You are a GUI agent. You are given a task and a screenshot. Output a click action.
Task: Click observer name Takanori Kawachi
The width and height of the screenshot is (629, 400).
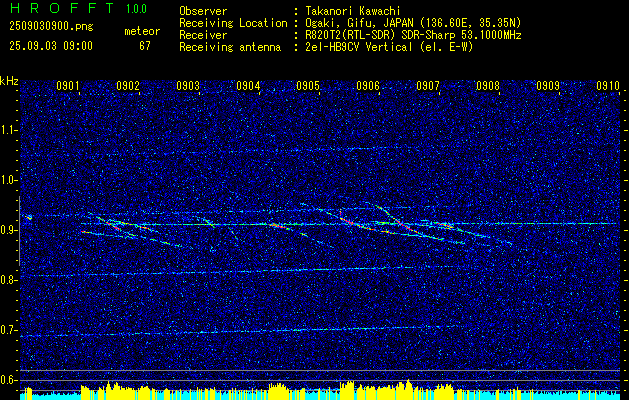353,11
